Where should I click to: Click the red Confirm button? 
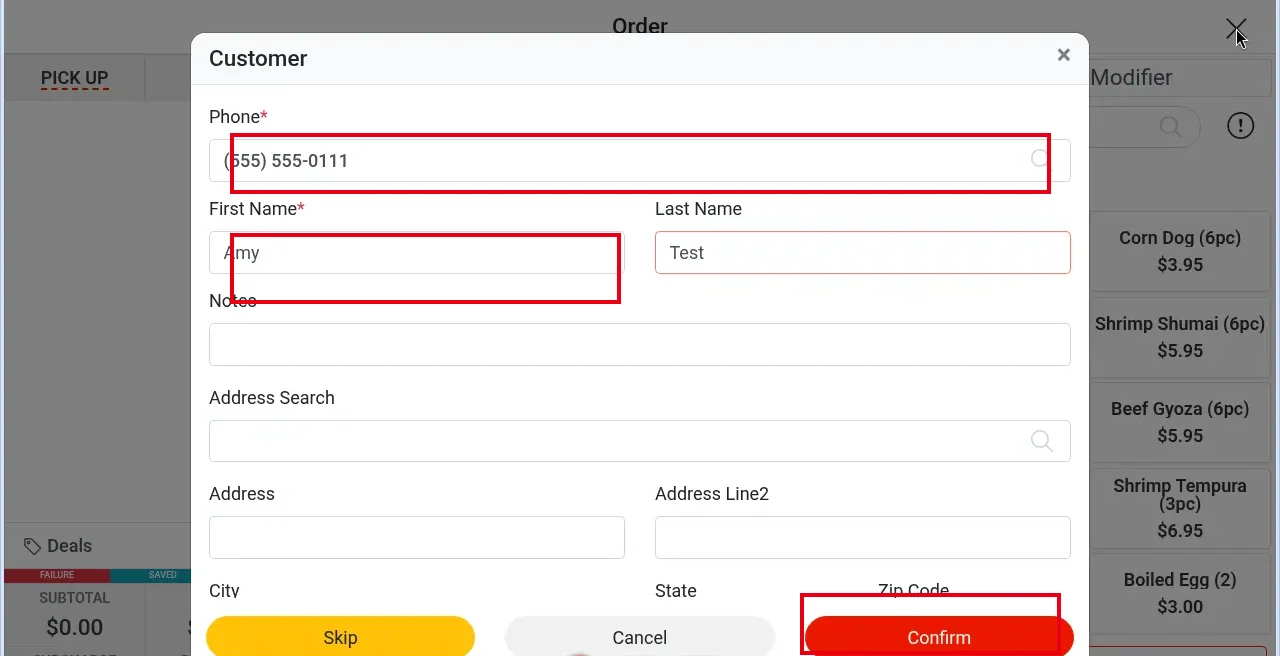pyautogui.click(x=939, y=637)
